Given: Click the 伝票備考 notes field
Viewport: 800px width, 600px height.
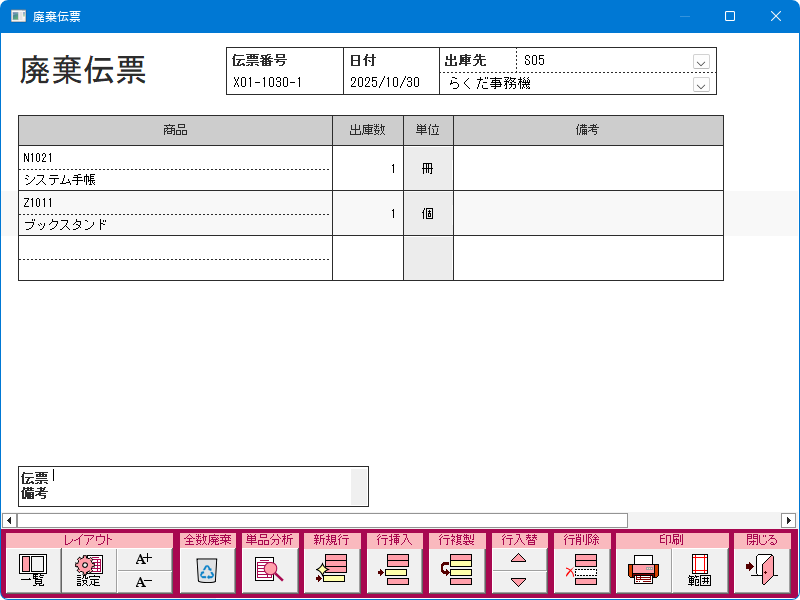Looking at the screenshot, I should (x=200, y=486).
